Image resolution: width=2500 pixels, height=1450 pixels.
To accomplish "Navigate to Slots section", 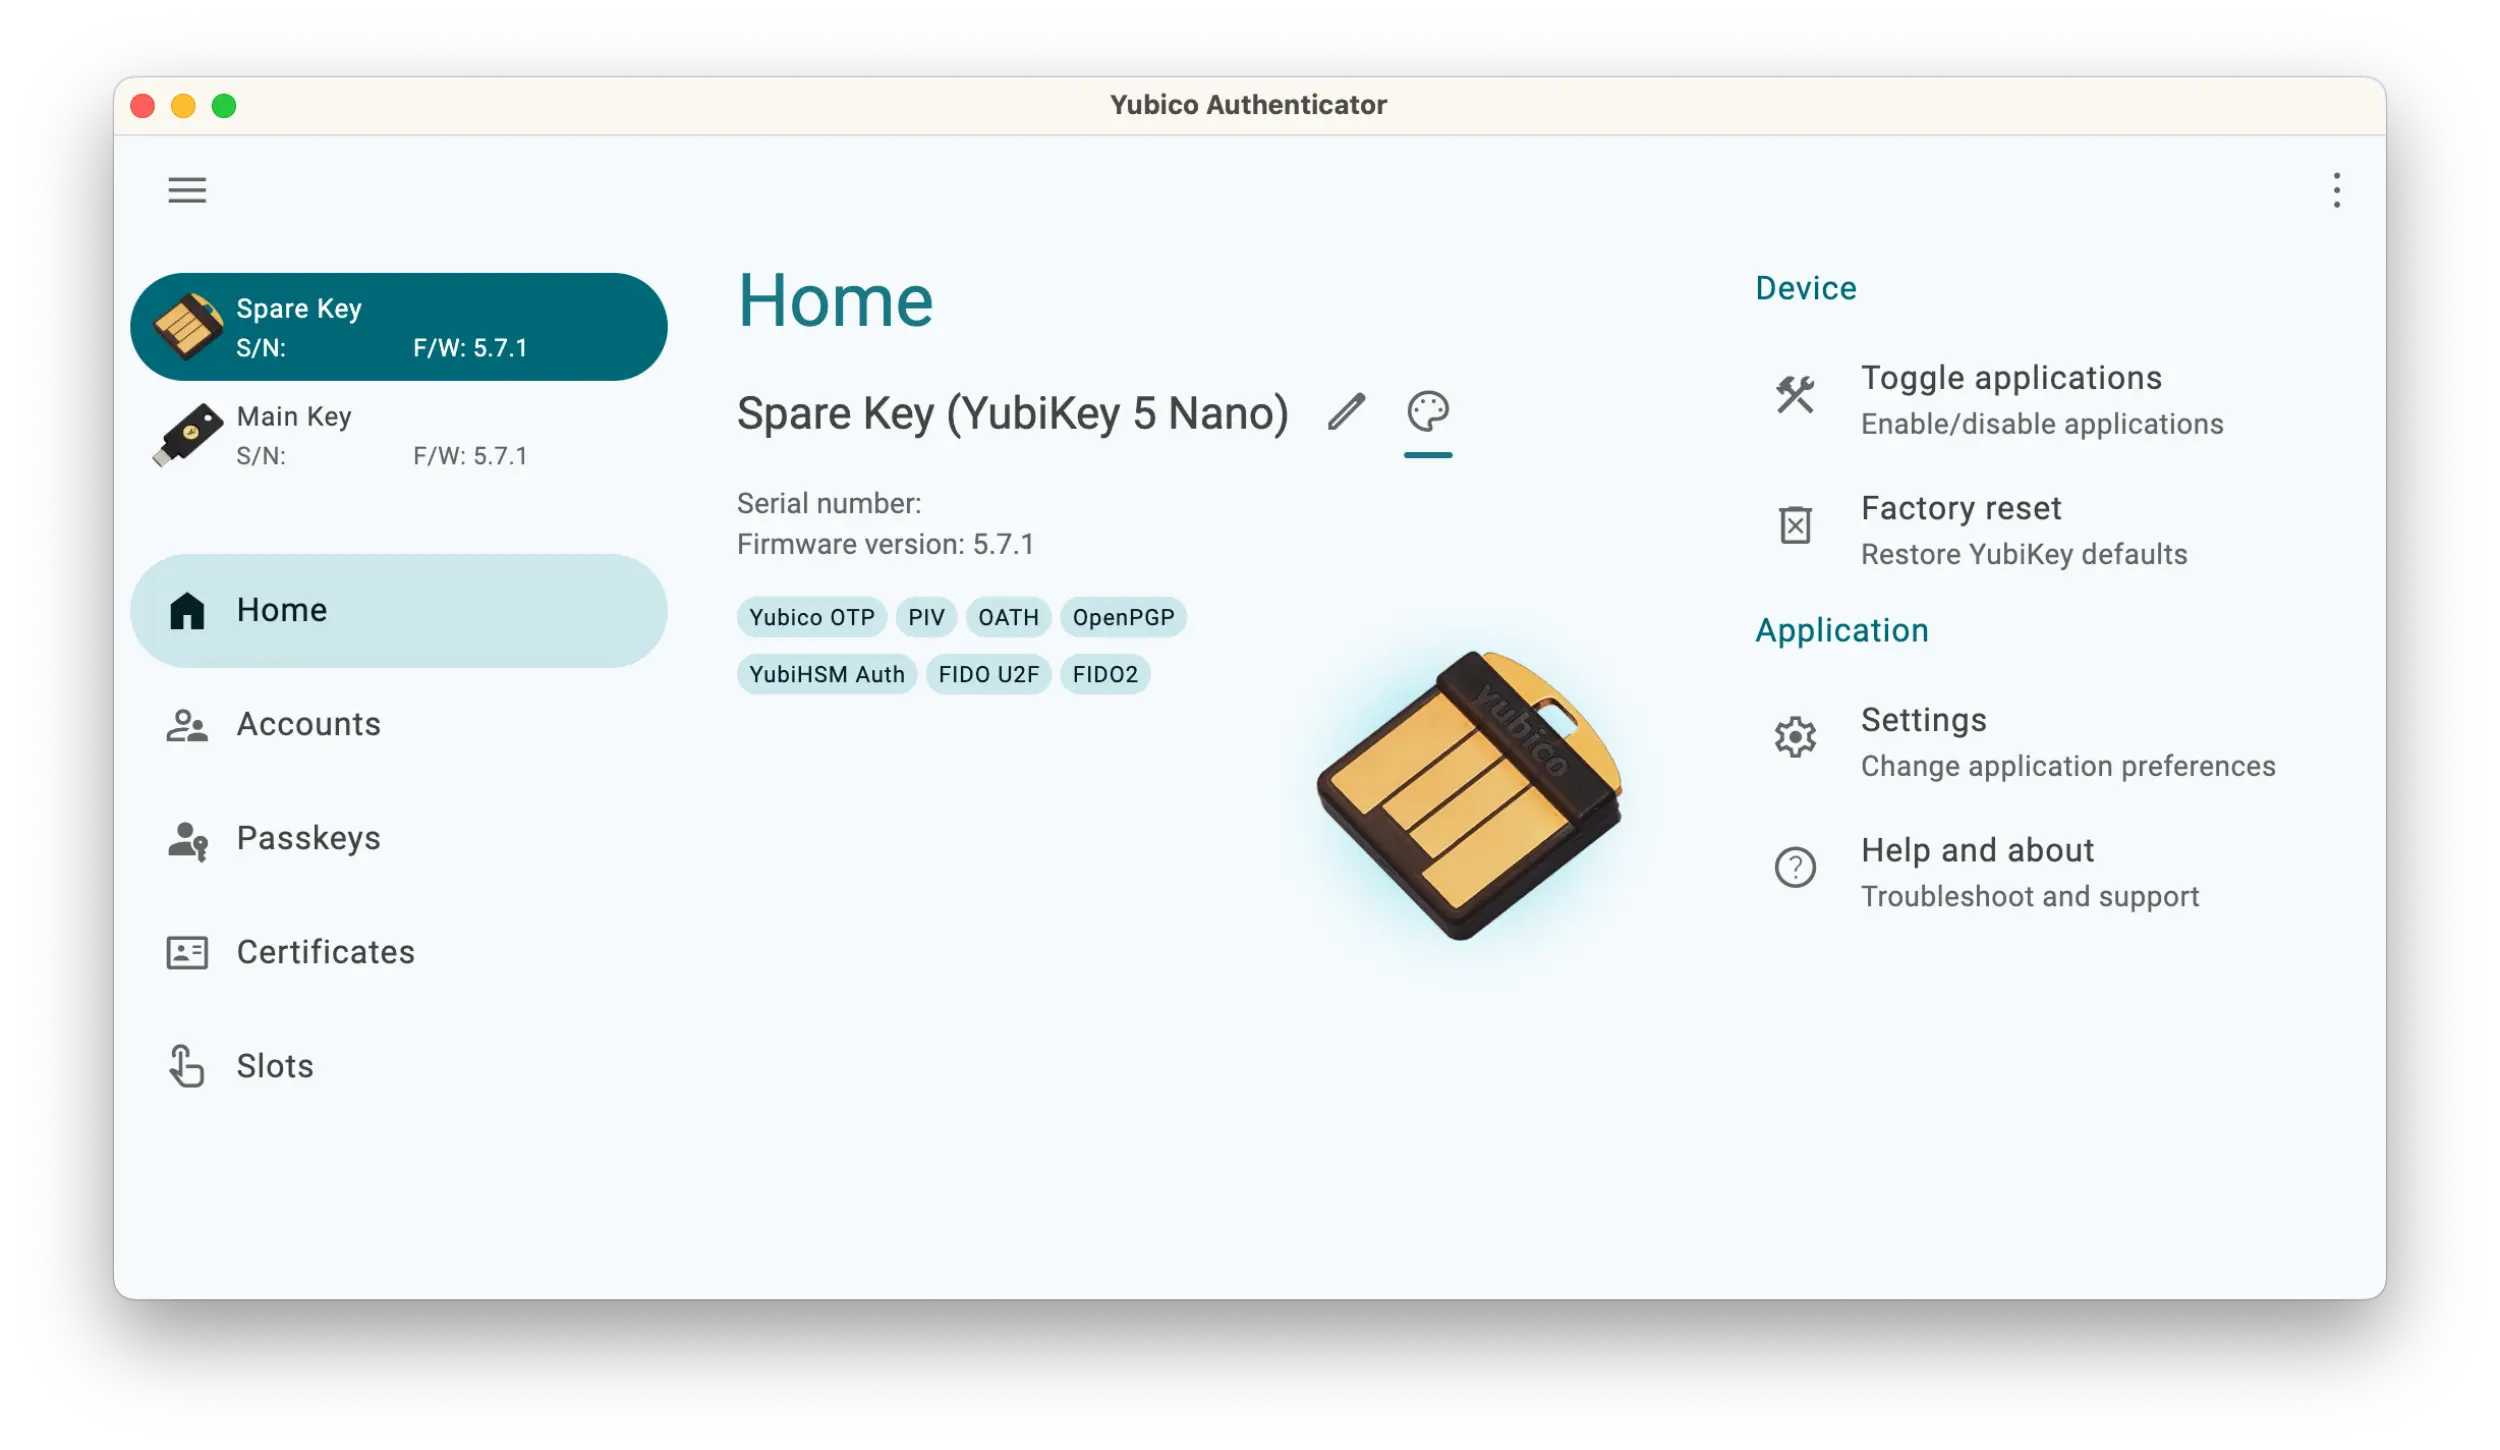I will click(x=274, y=1065).
